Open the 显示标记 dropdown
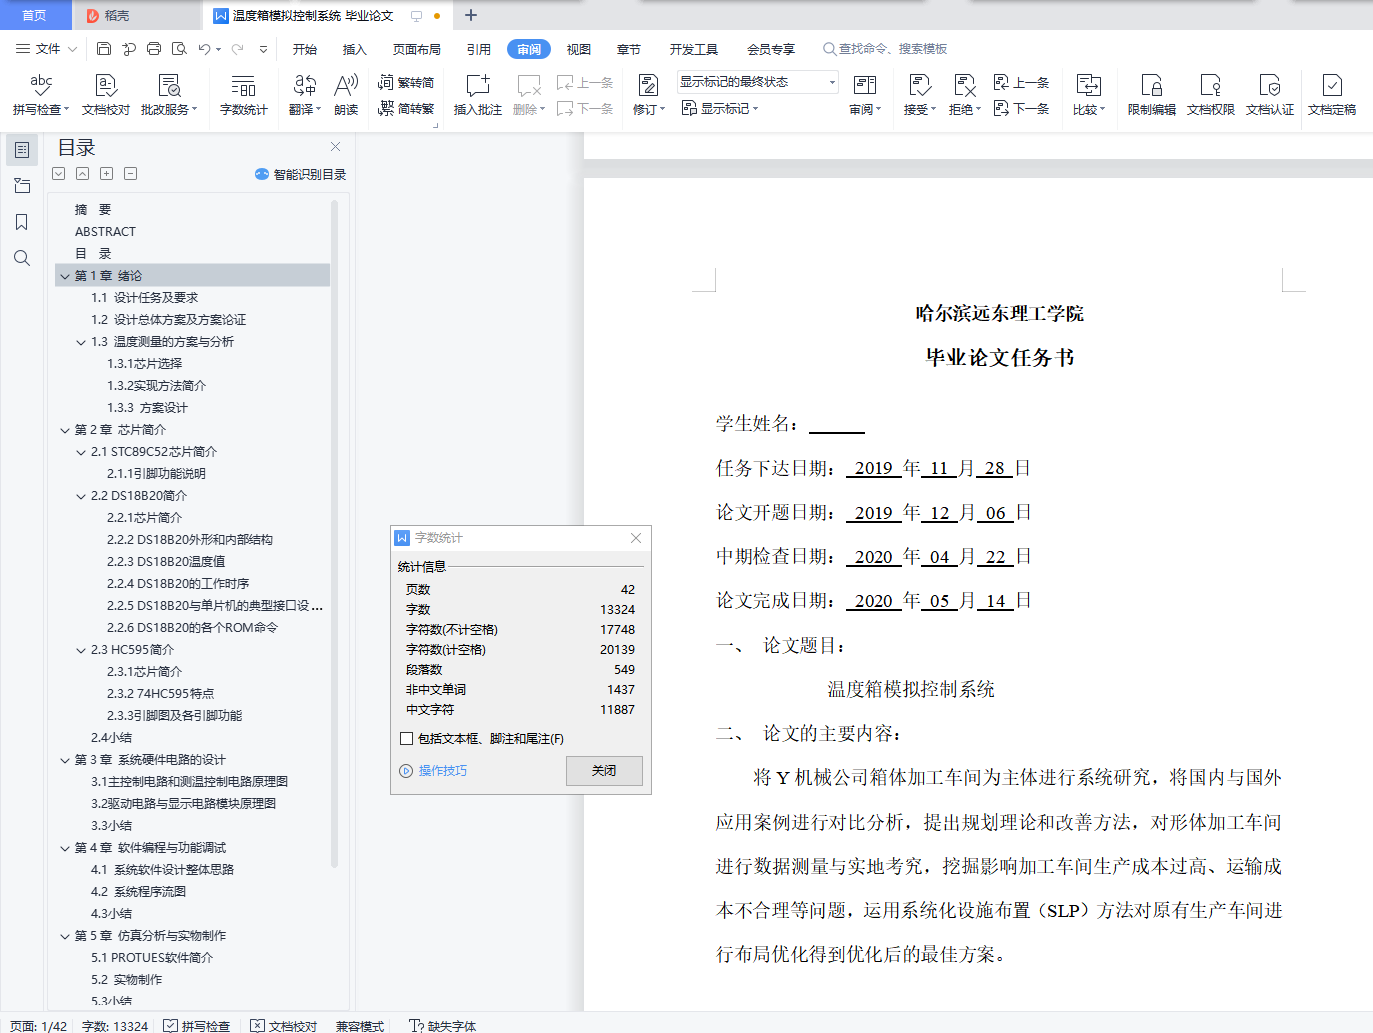Image resolution: width=1373 pixels, height=1033 pixels. 720,108
